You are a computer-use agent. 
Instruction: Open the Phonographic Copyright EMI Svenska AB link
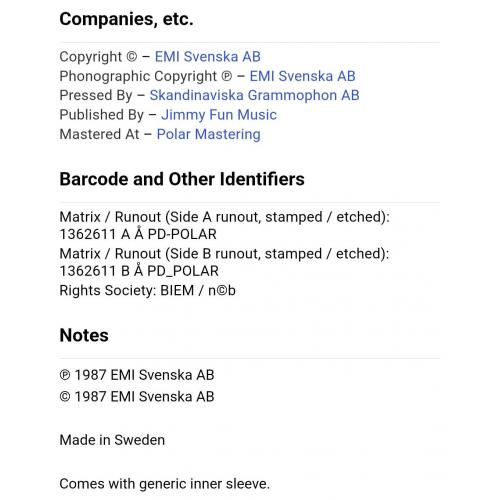click(x=303, y=76)
